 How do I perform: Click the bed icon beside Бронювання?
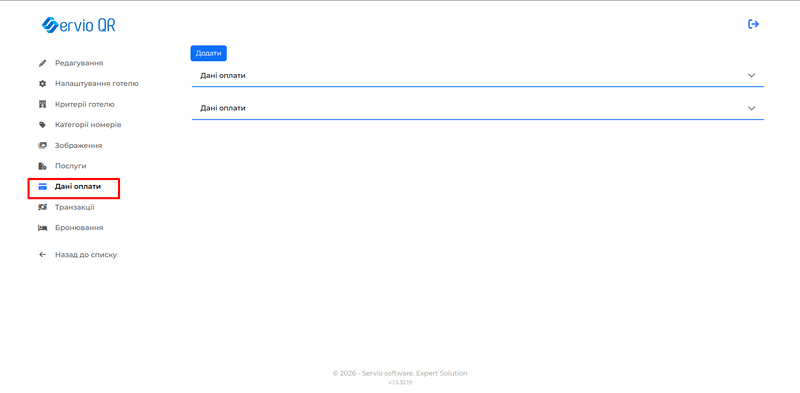(x=43, y=228)
